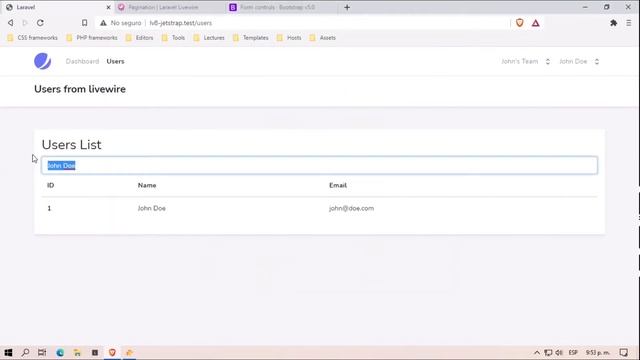Open the PHP frameworks bookmark folder
Image resolution: width=640 pixels, height=360 pixels.
[92, 38]
